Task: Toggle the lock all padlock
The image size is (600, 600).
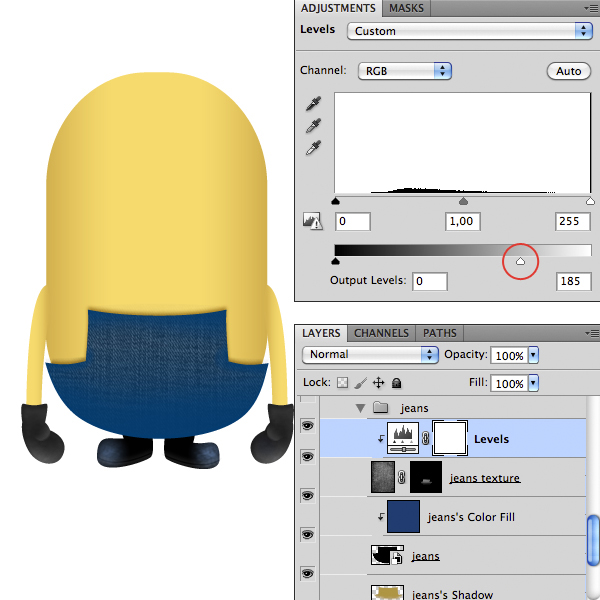Action: tap(396, 383)
